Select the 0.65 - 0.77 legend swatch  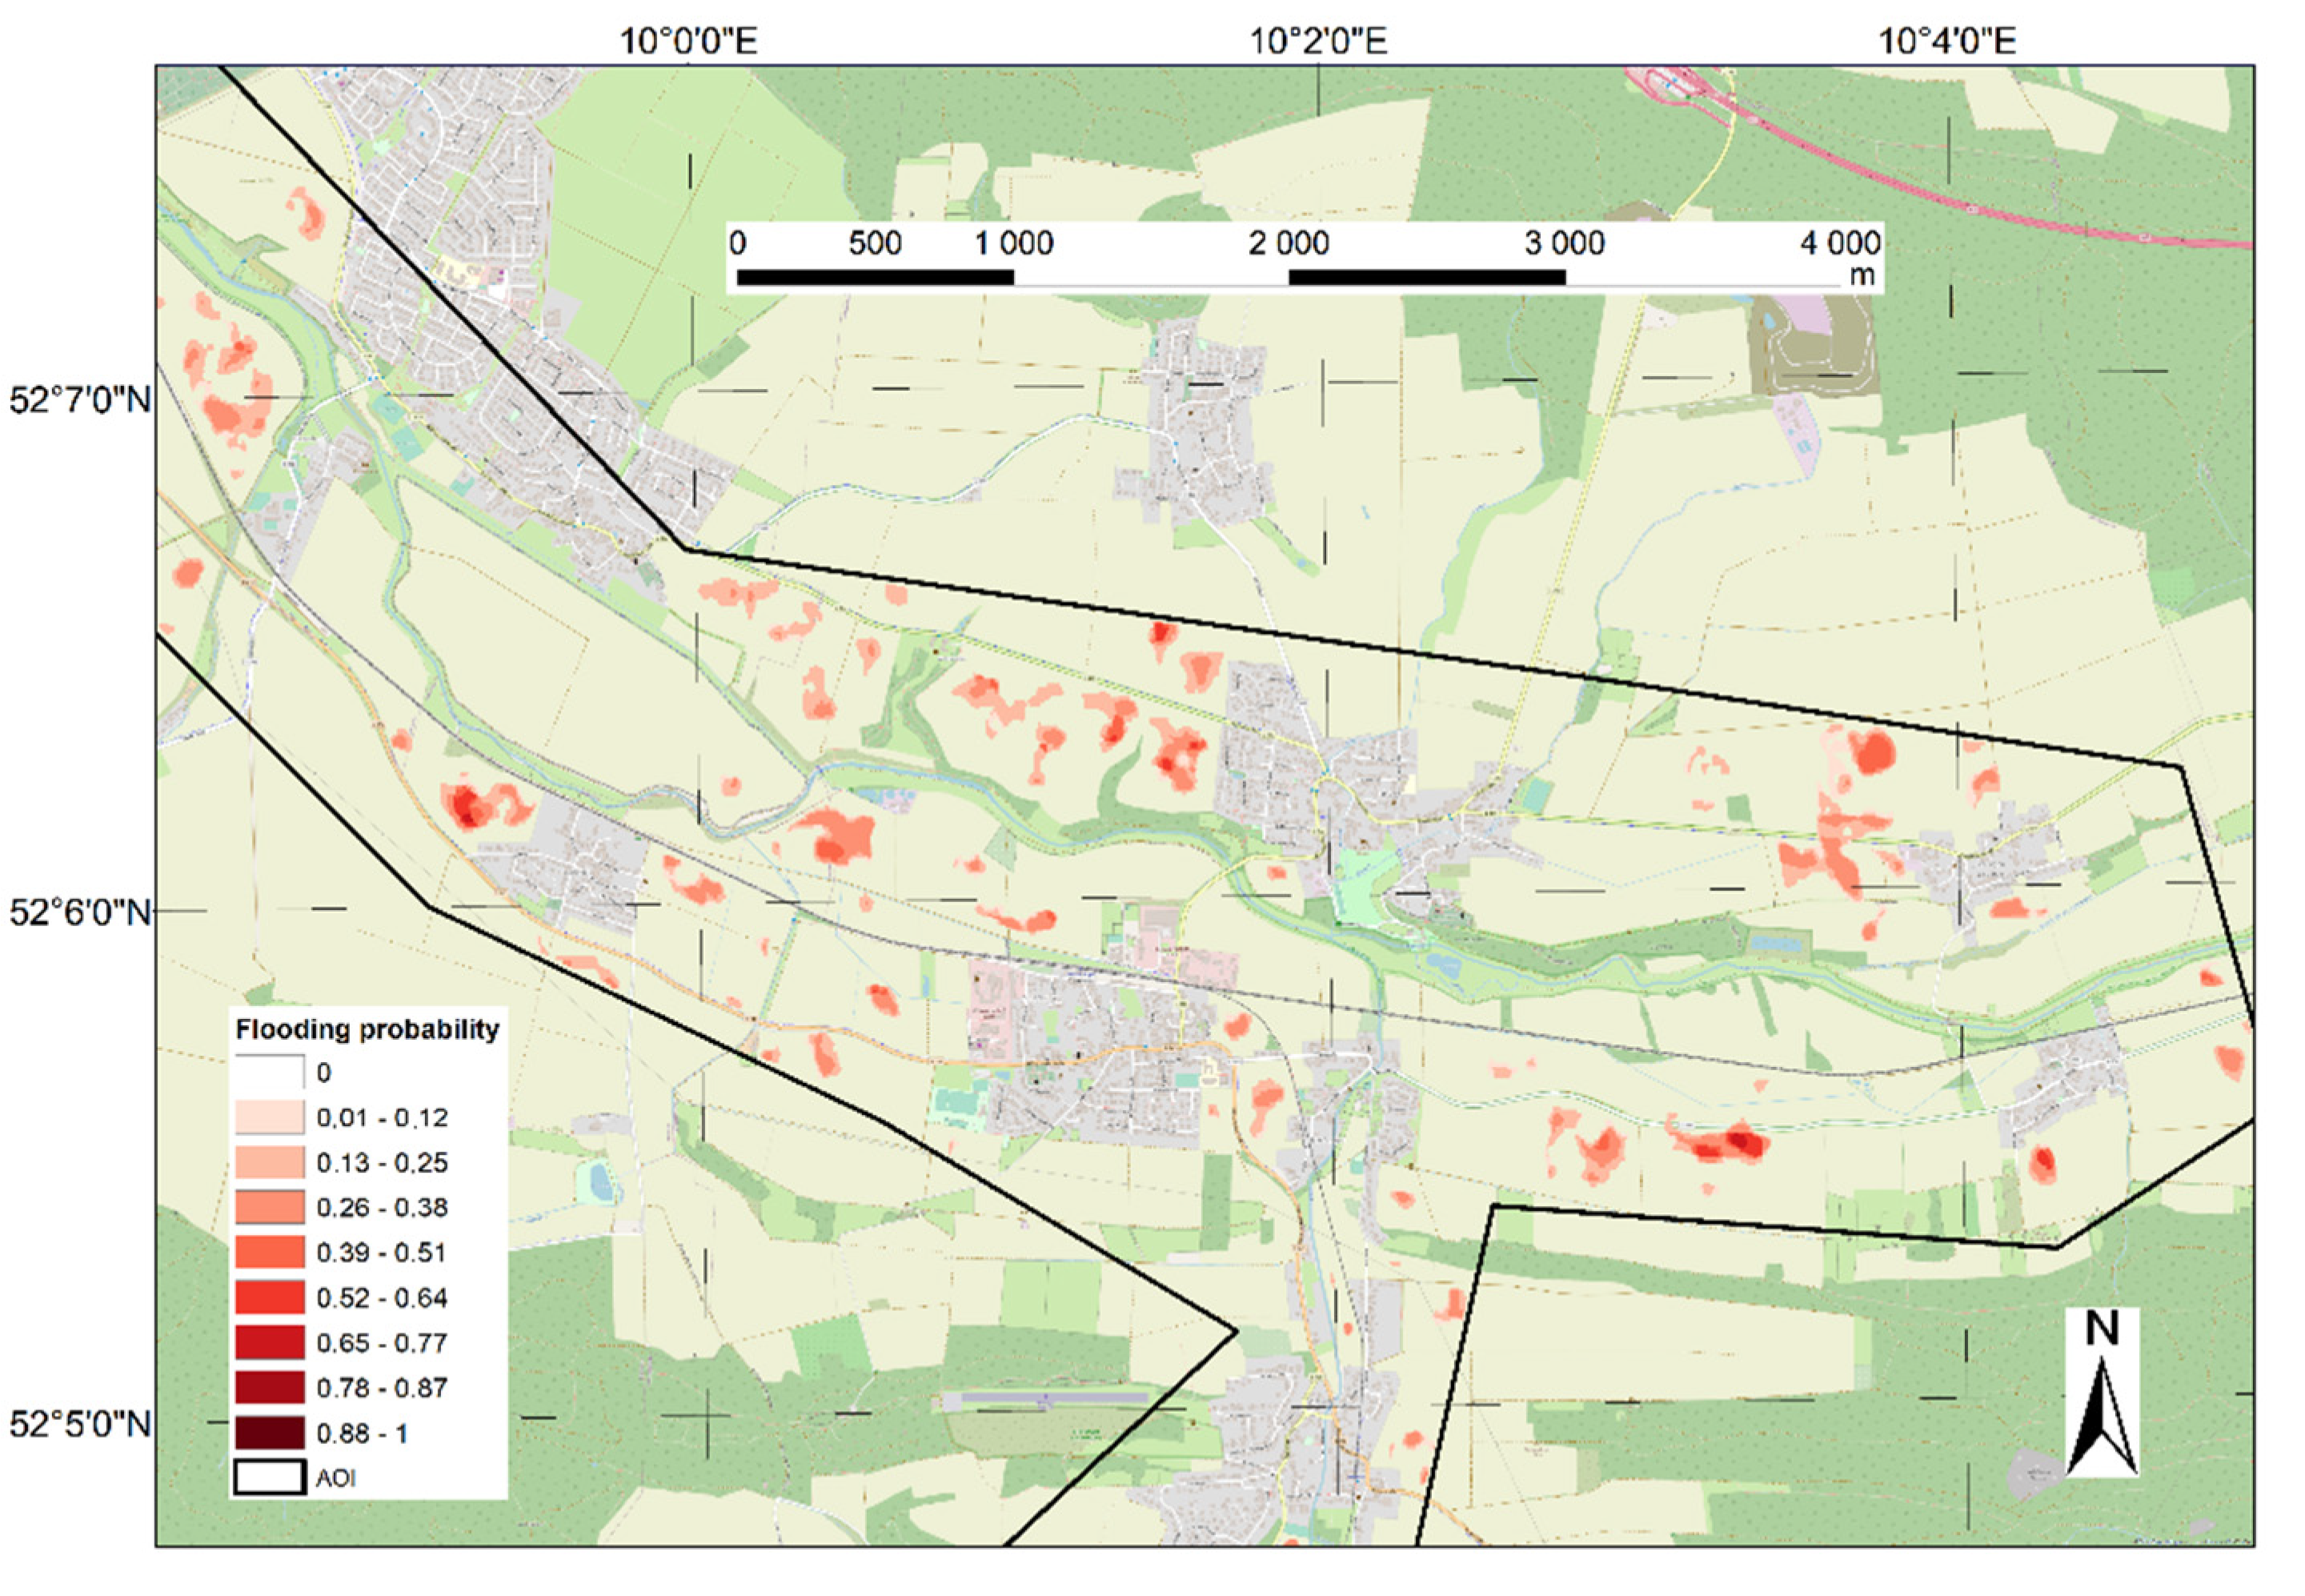click(269, 1342)
